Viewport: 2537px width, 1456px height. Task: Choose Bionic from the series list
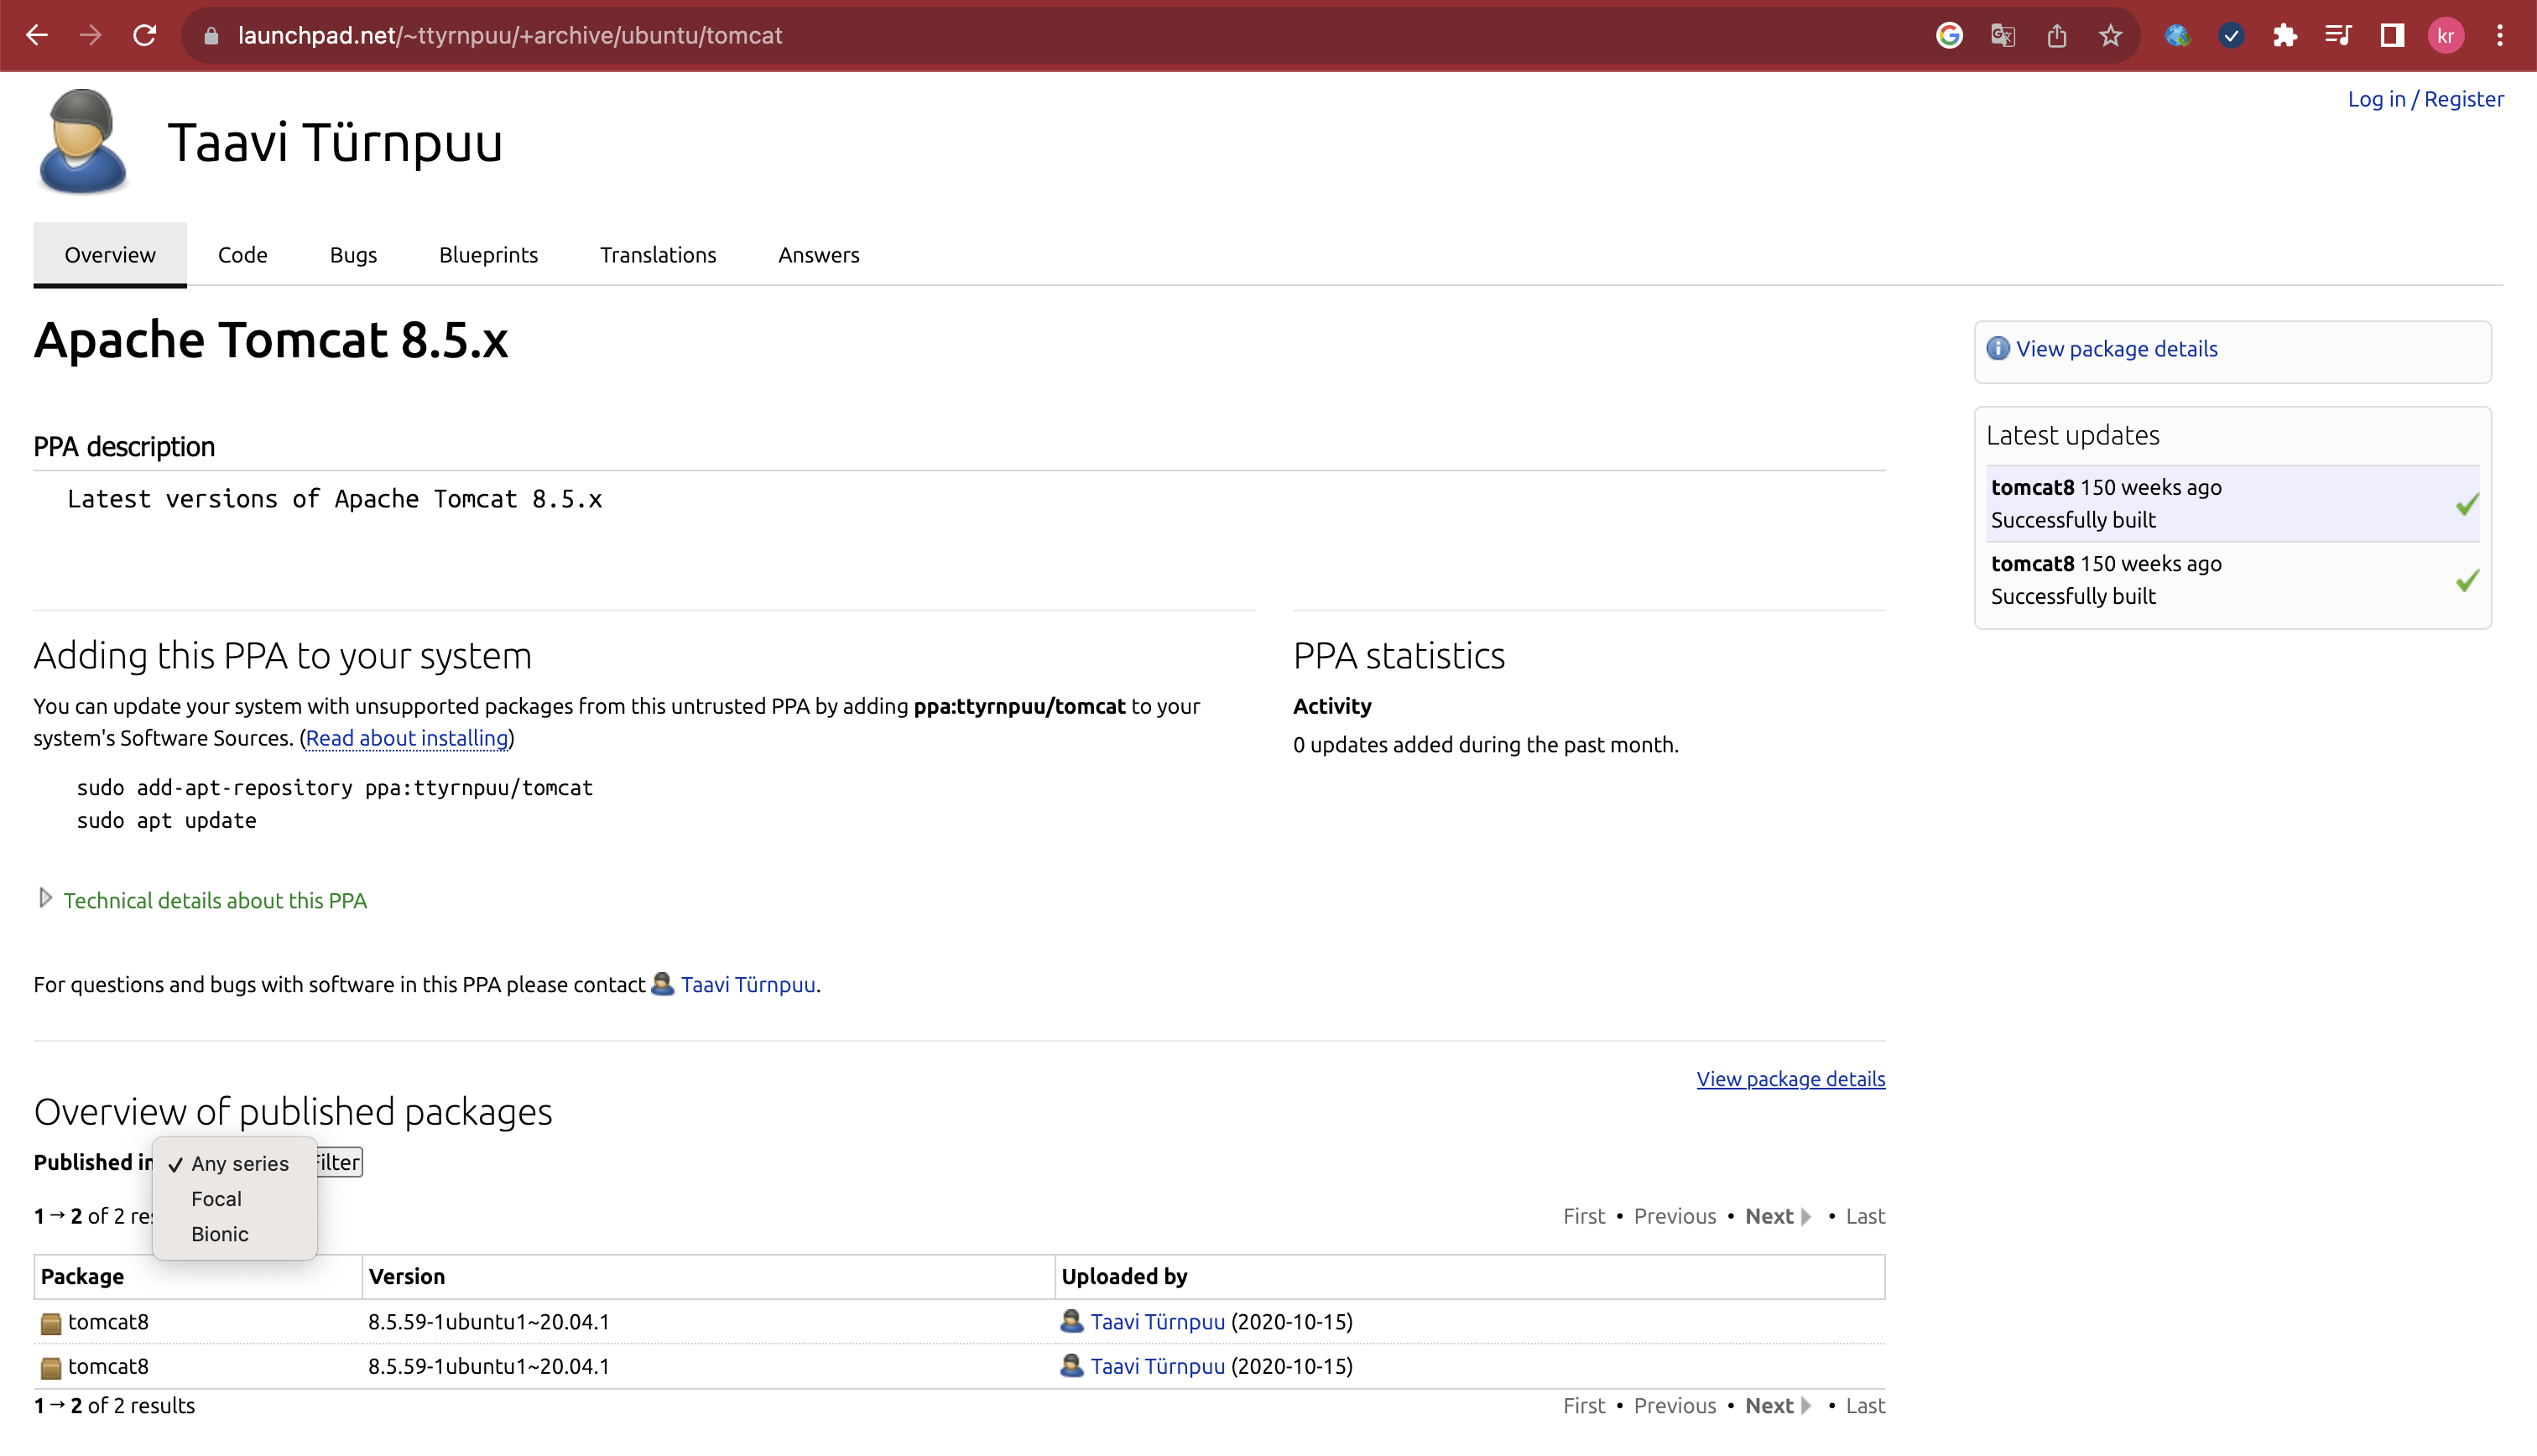pyautogui.click(x=219, y=1233)
